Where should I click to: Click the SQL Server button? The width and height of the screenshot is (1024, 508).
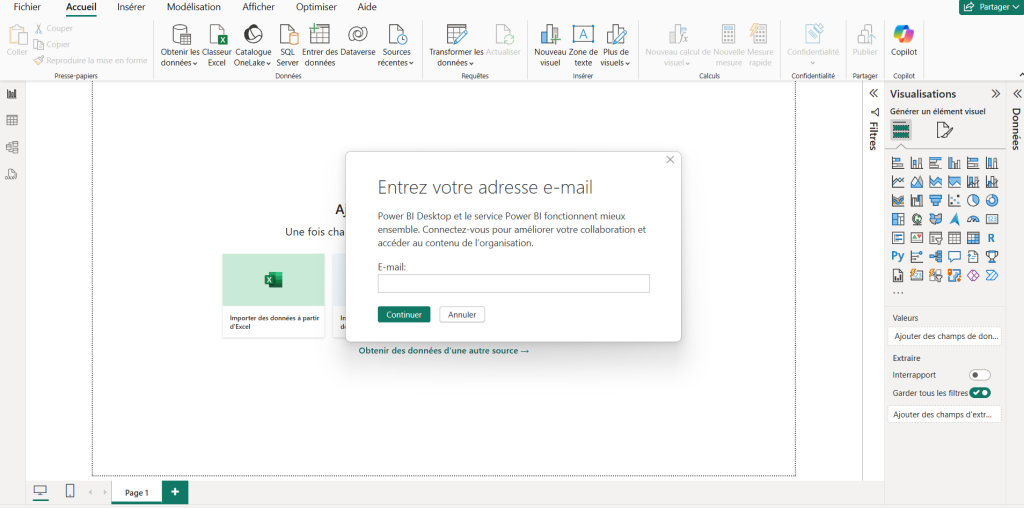(x=288, y=46)
